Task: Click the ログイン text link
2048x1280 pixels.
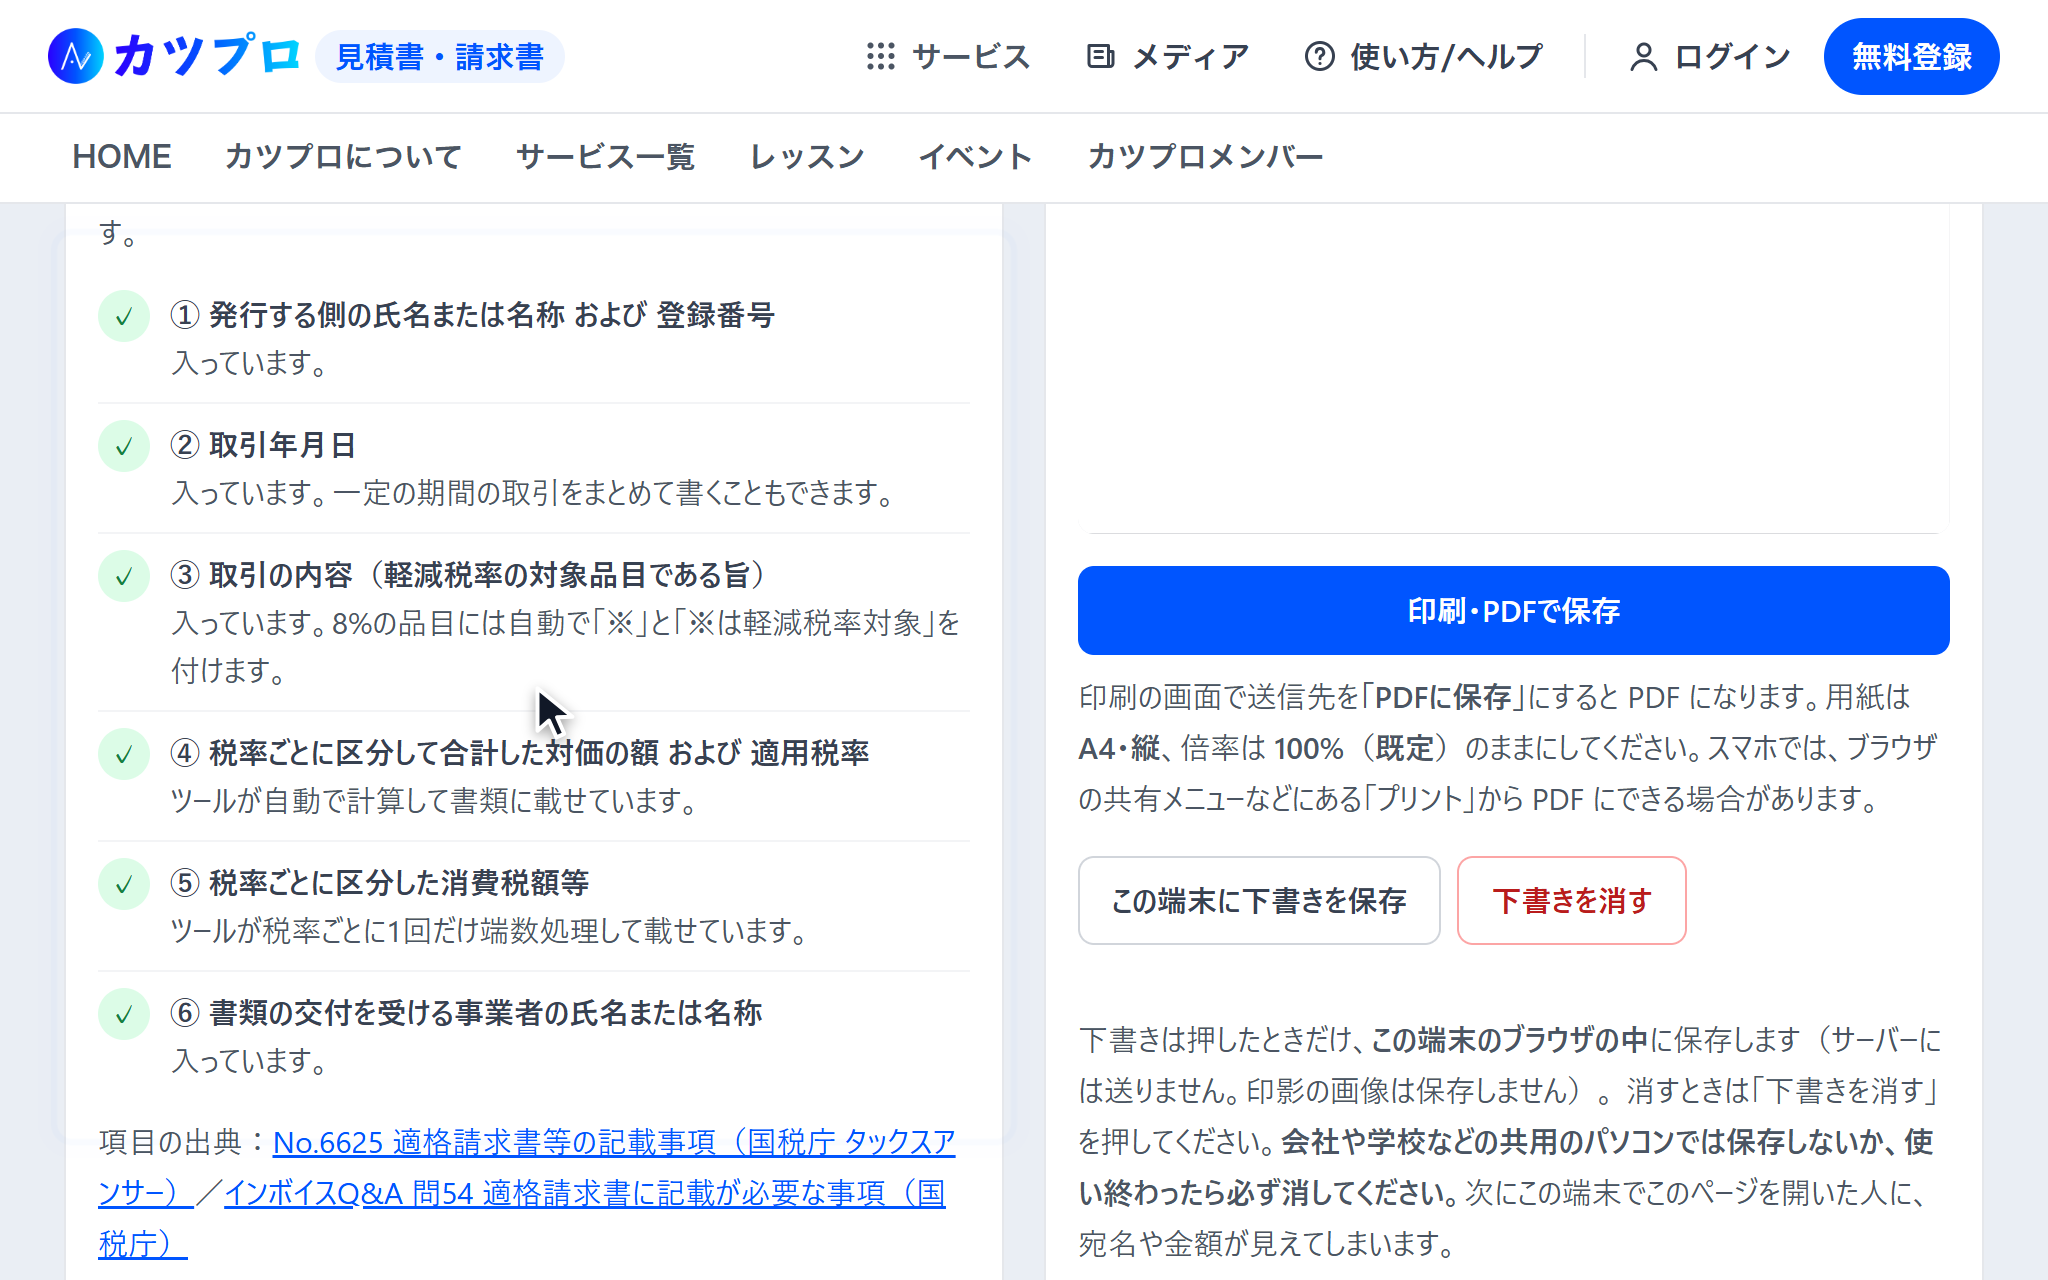Action: tap(1732, 57)
